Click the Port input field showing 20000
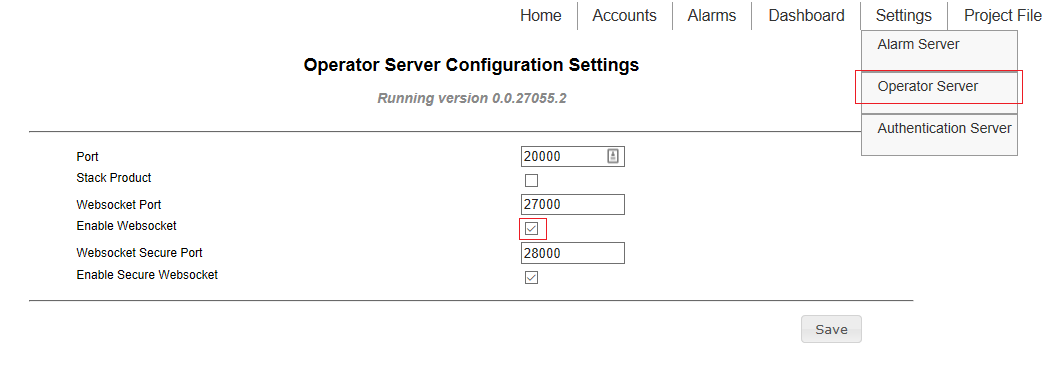Screen dimensions: 1048x370 [x=572, y=156]
